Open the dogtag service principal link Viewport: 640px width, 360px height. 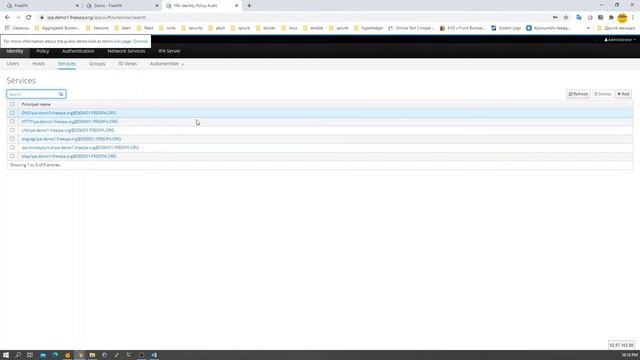pyautogui.click(x=71, y=139)
